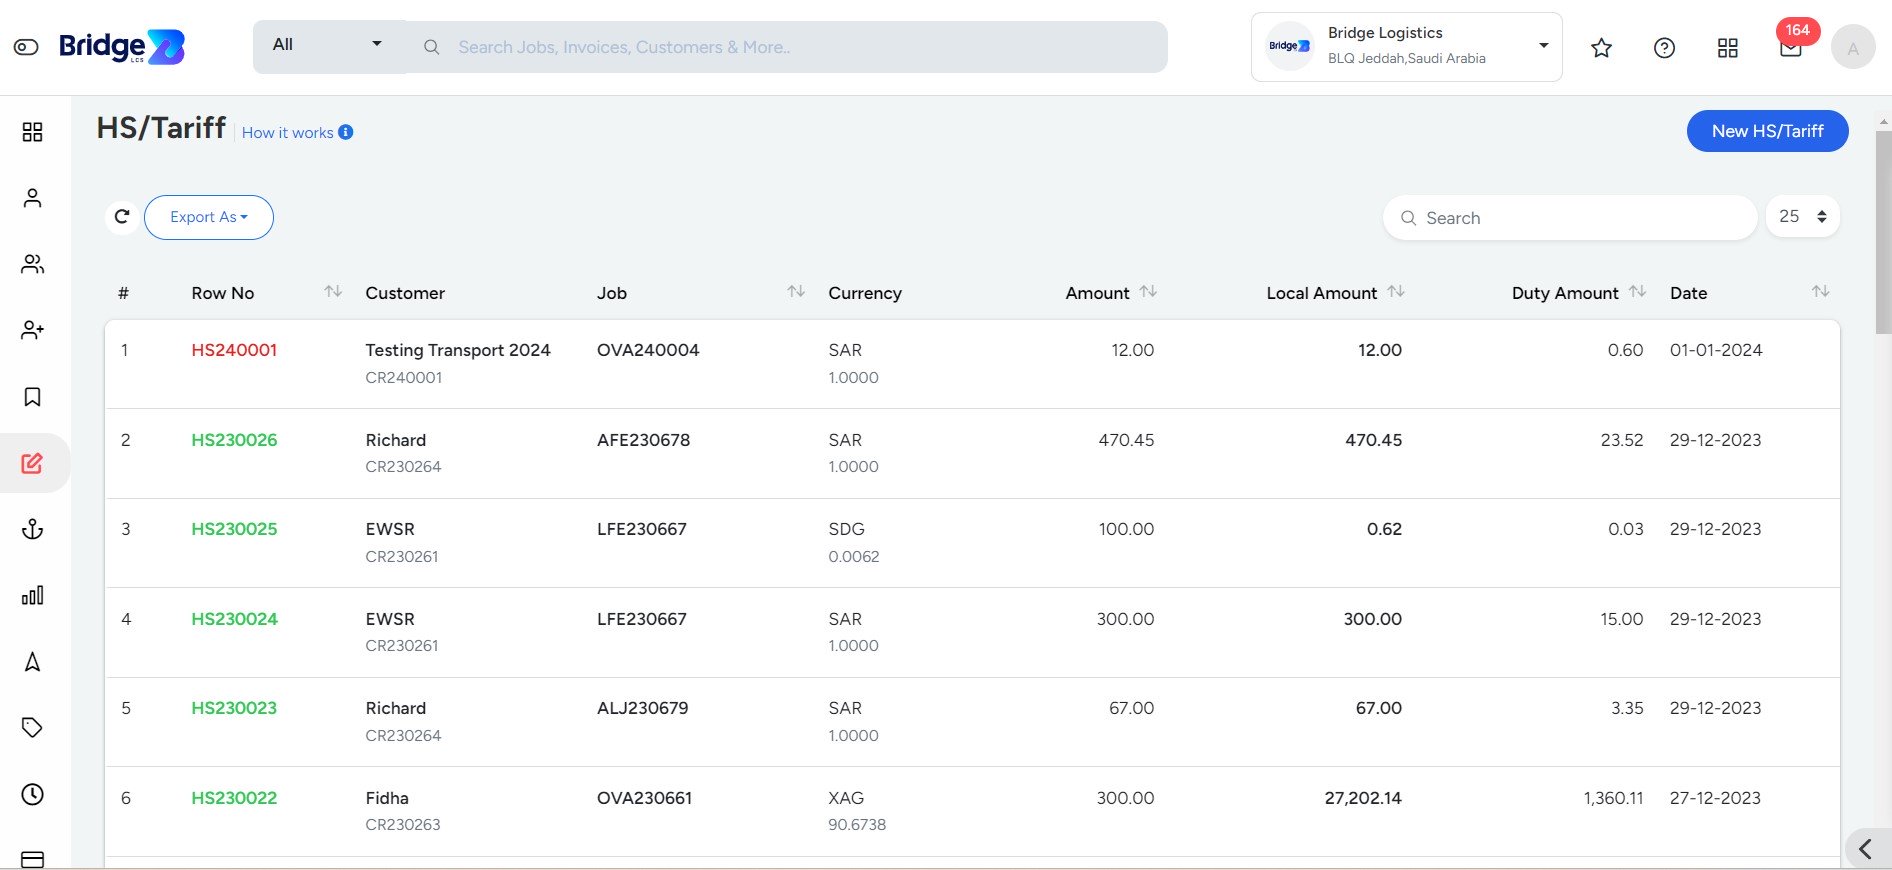Open the add user icon in the sidebar
The height and width of the screenshot is (870, 1892).
tap(32, 330)
